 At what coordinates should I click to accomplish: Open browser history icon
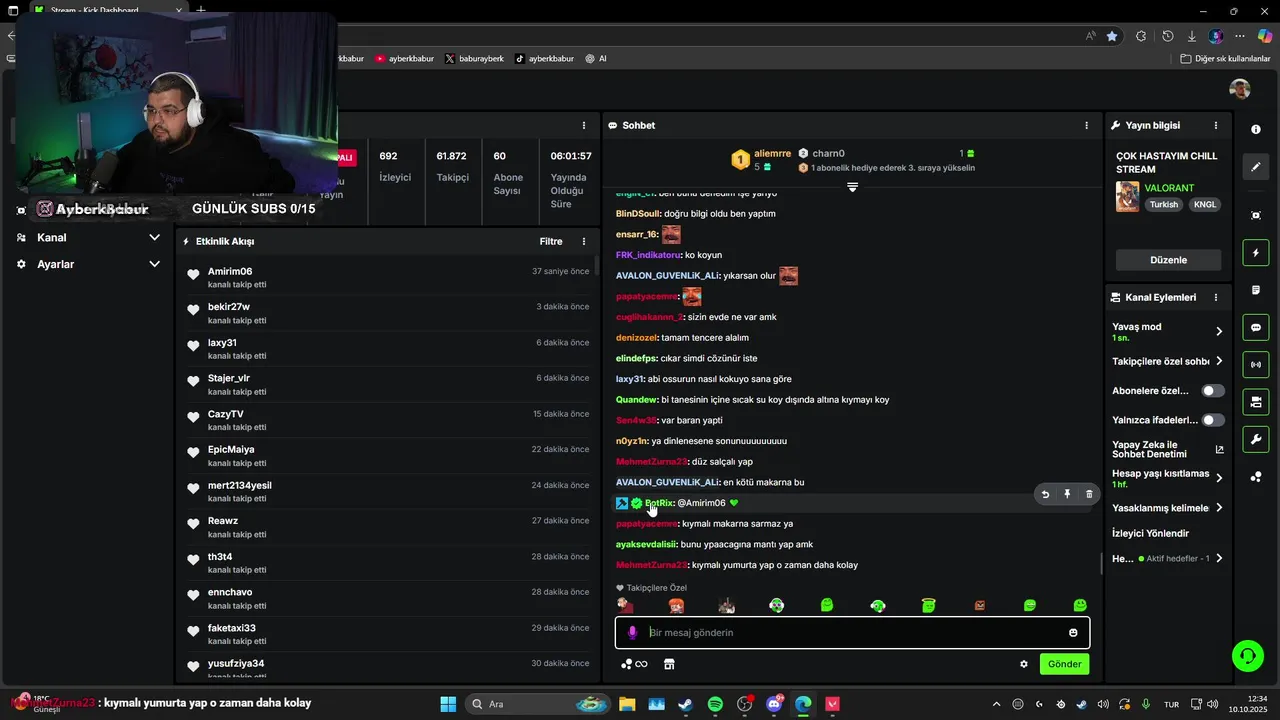pyautogui.click(x=1167, y=36)
